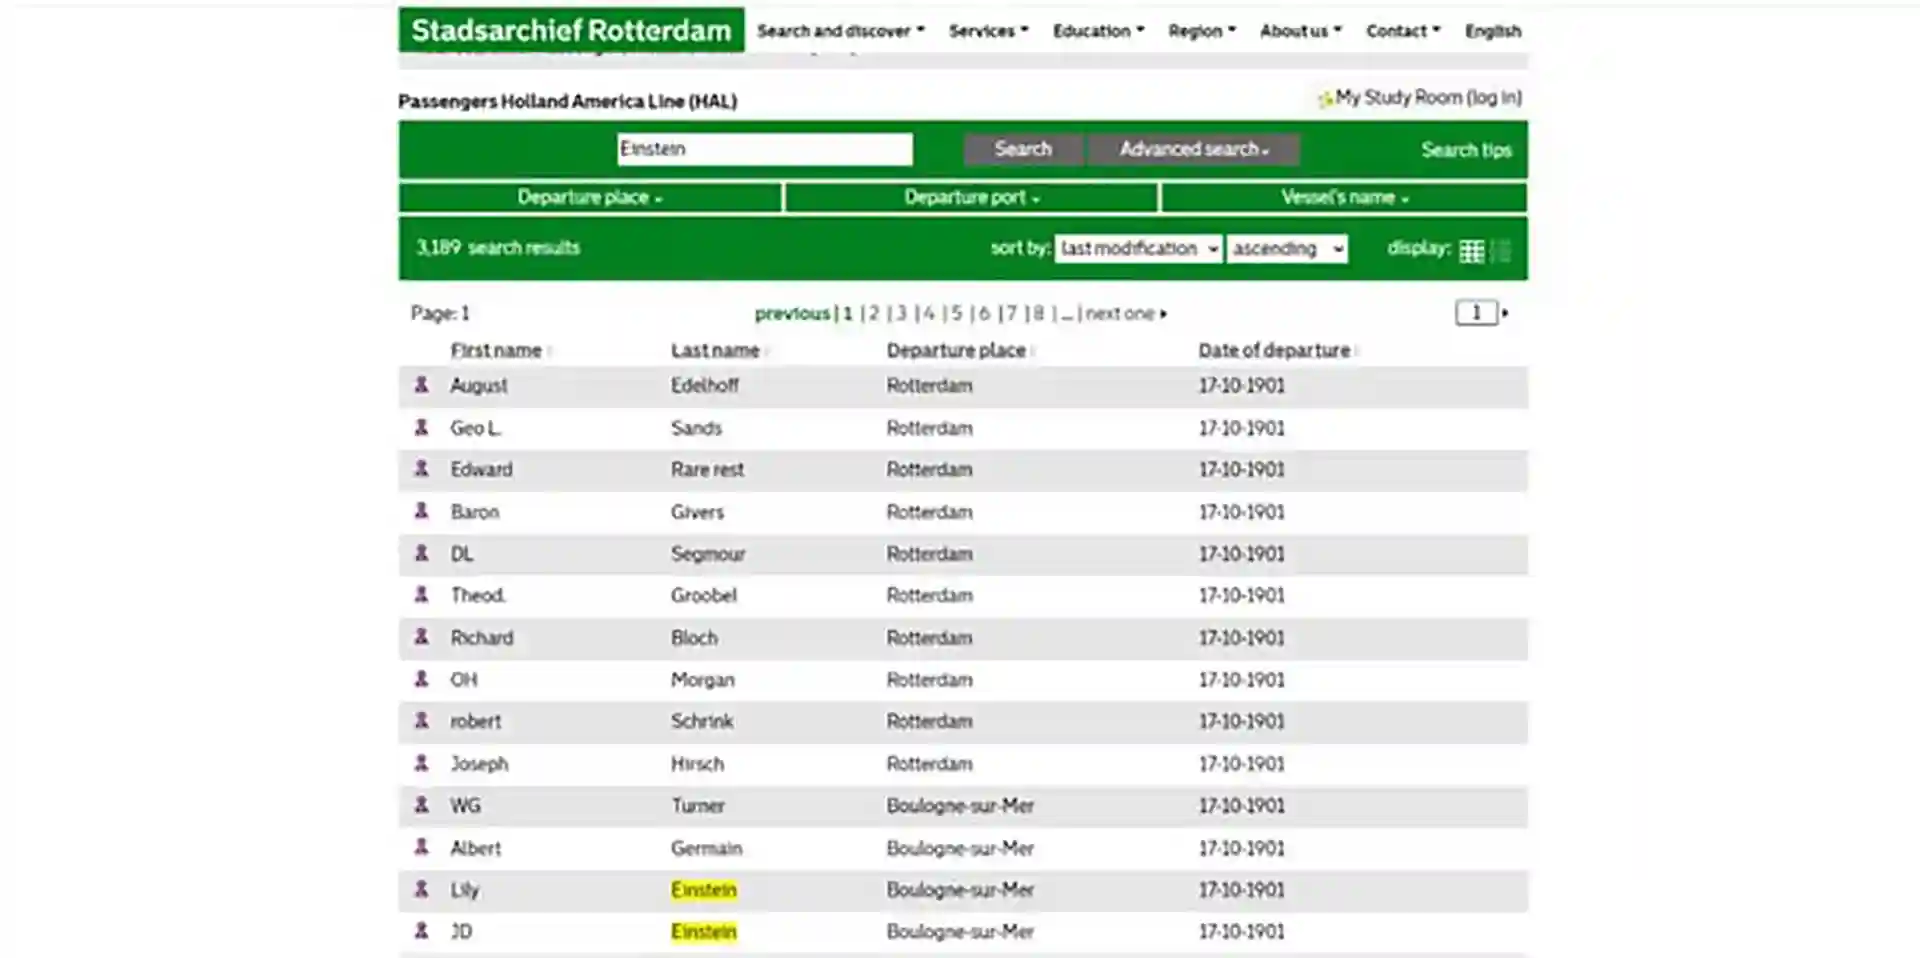Image resolution: width=1920 pixels, height=958 pixels.
Task: Switch to table grid display view
Action: pos(1471,251)
